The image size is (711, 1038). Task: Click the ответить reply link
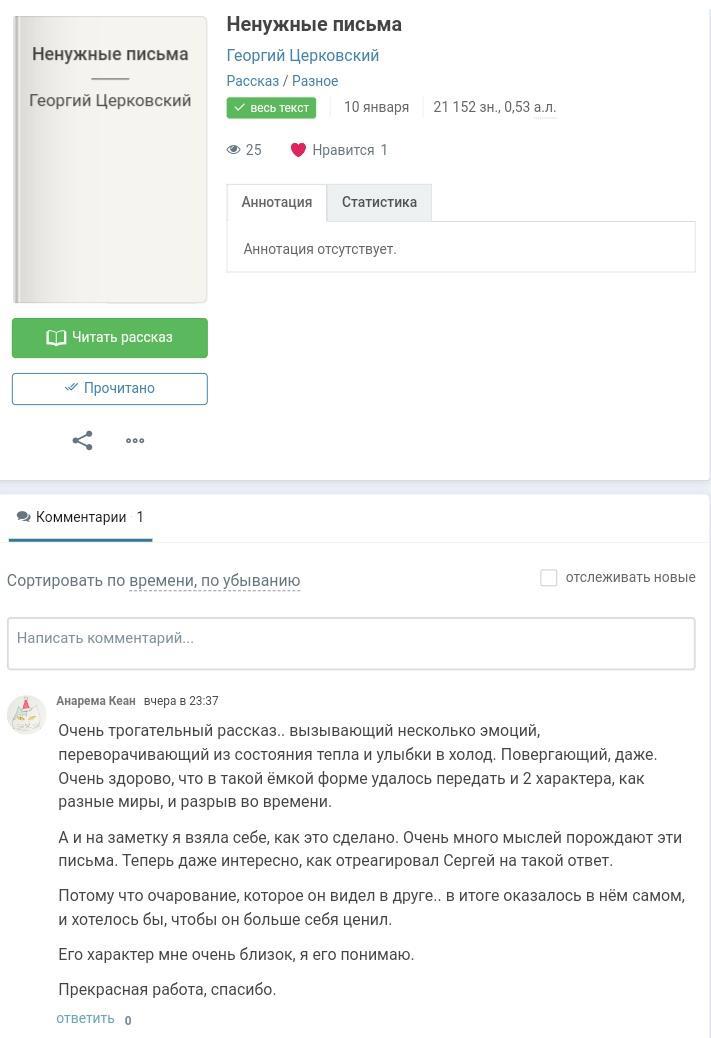[85, 1018]
